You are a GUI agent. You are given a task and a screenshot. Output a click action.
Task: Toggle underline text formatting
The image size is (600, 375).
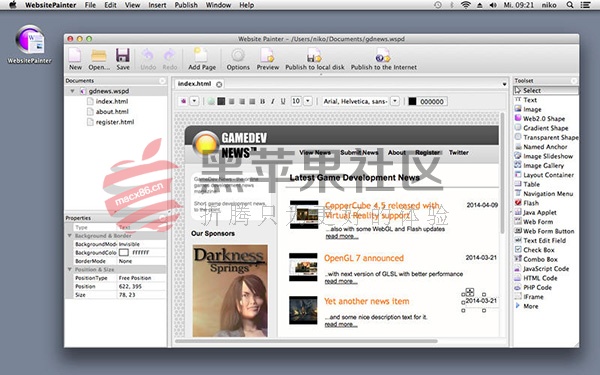click(x=283, y=101)
